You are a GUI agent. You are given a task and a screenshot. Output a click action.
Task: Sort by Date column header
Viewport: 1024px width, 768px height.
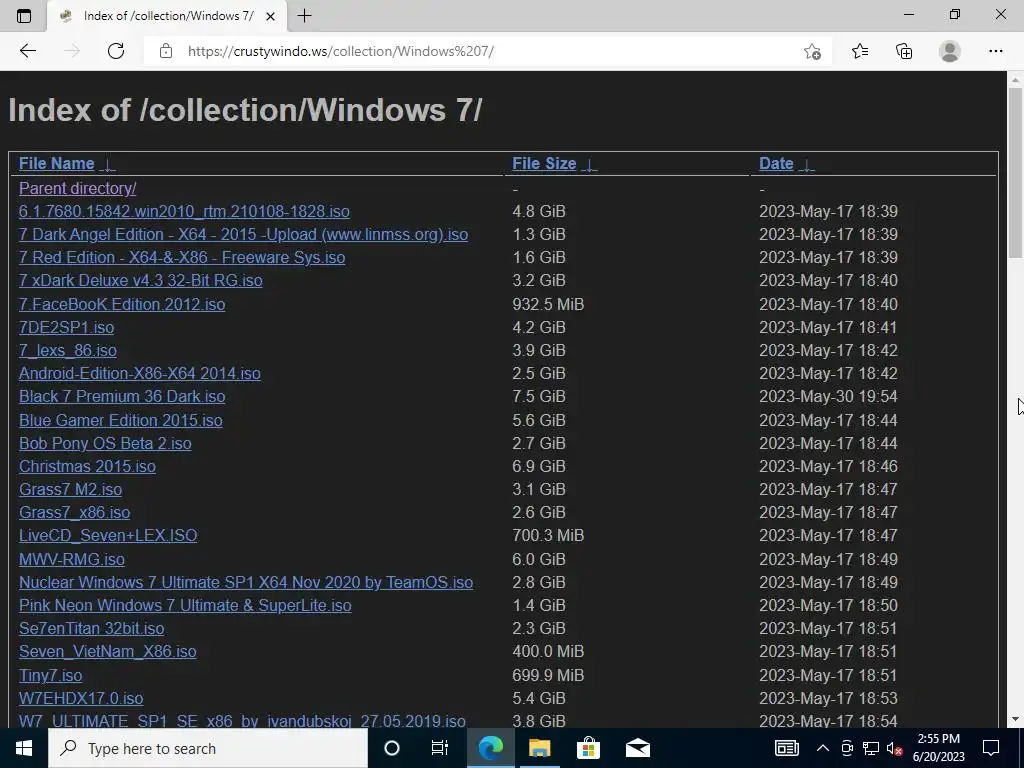point(776,163)
